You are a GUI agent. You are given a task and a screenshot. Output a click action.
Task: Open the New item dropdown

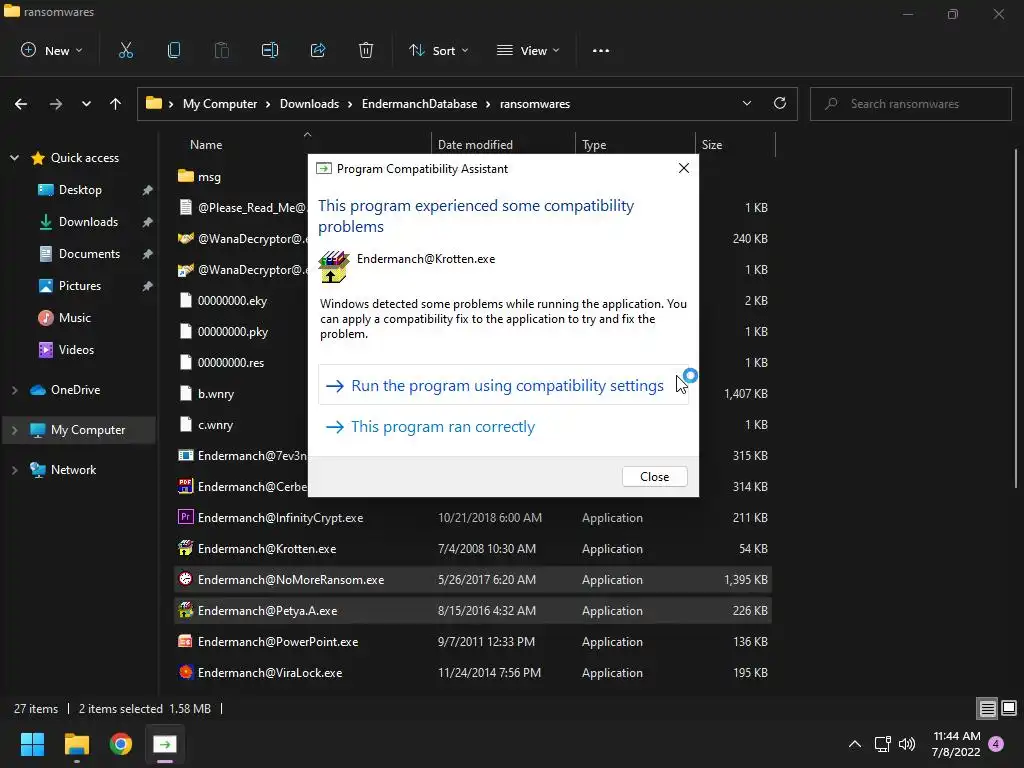[52, 50]
